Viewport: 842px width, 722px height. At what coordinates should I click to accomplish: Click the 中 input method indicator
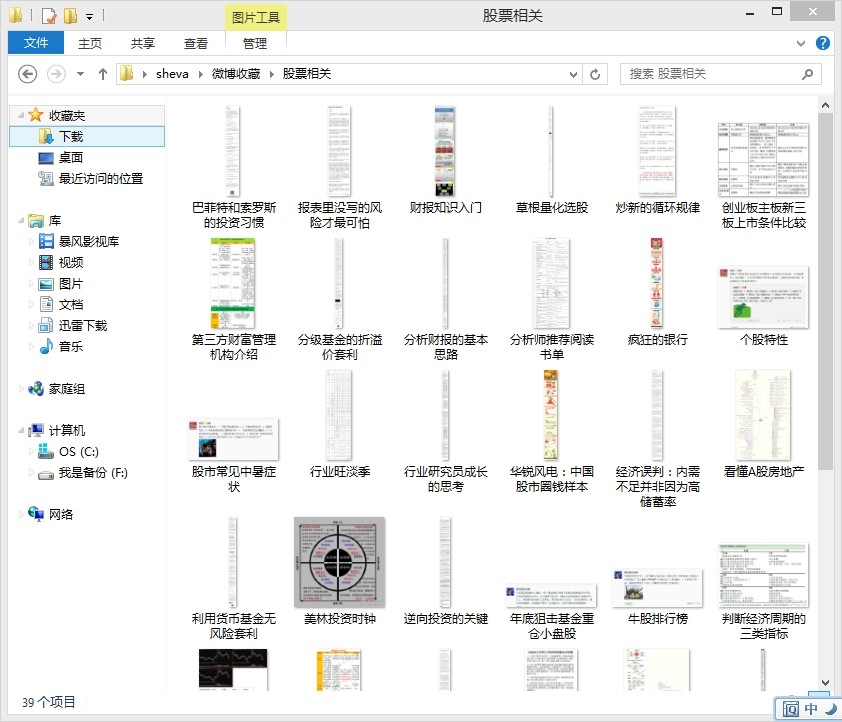click(x=811, y=709)
